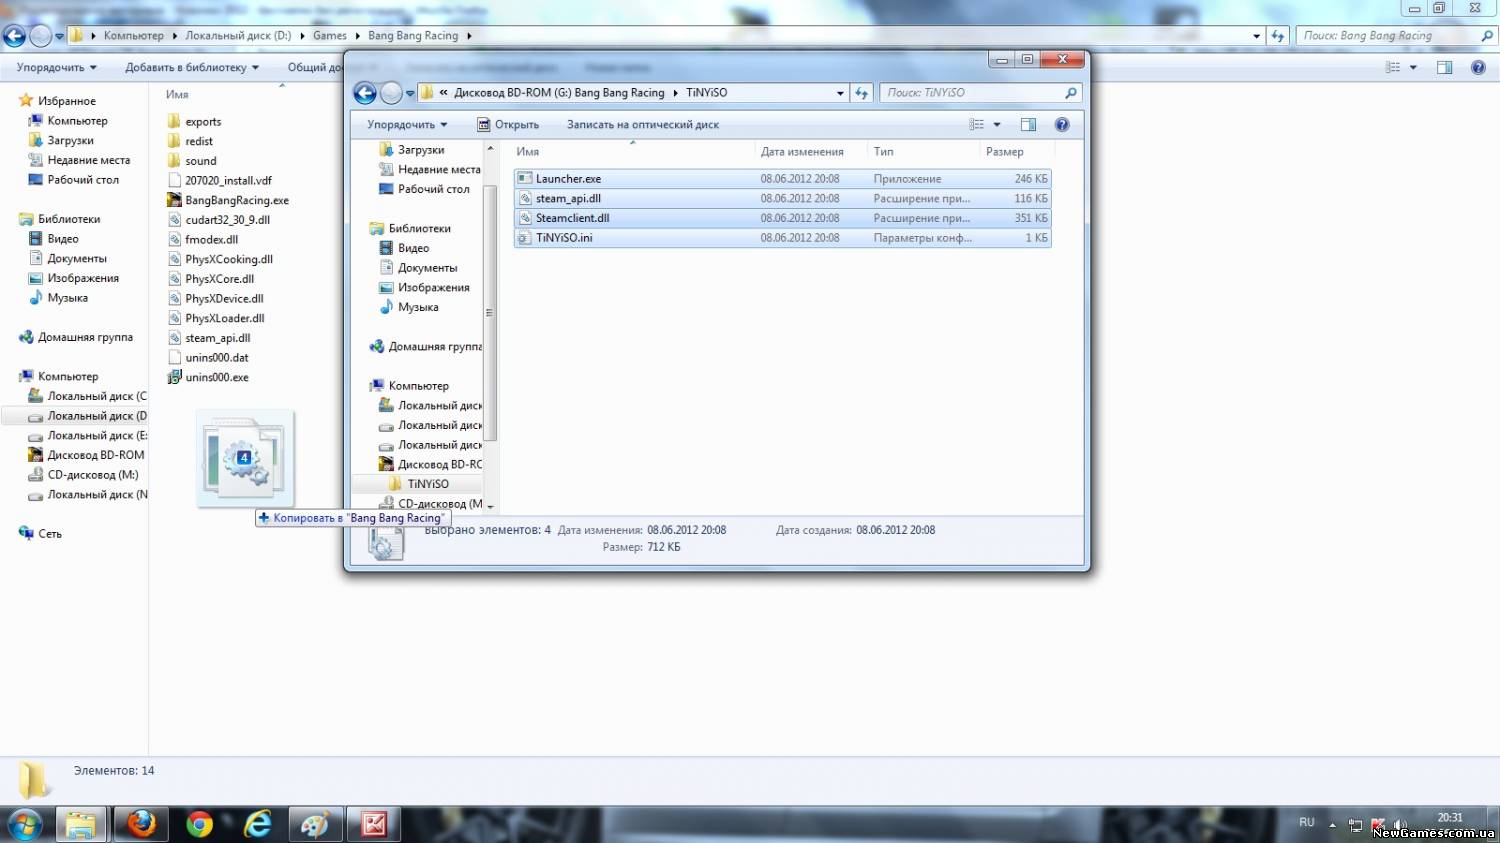
Task: Open help icon in TiNYiSO window toolbar
Action: (1062, 125)
